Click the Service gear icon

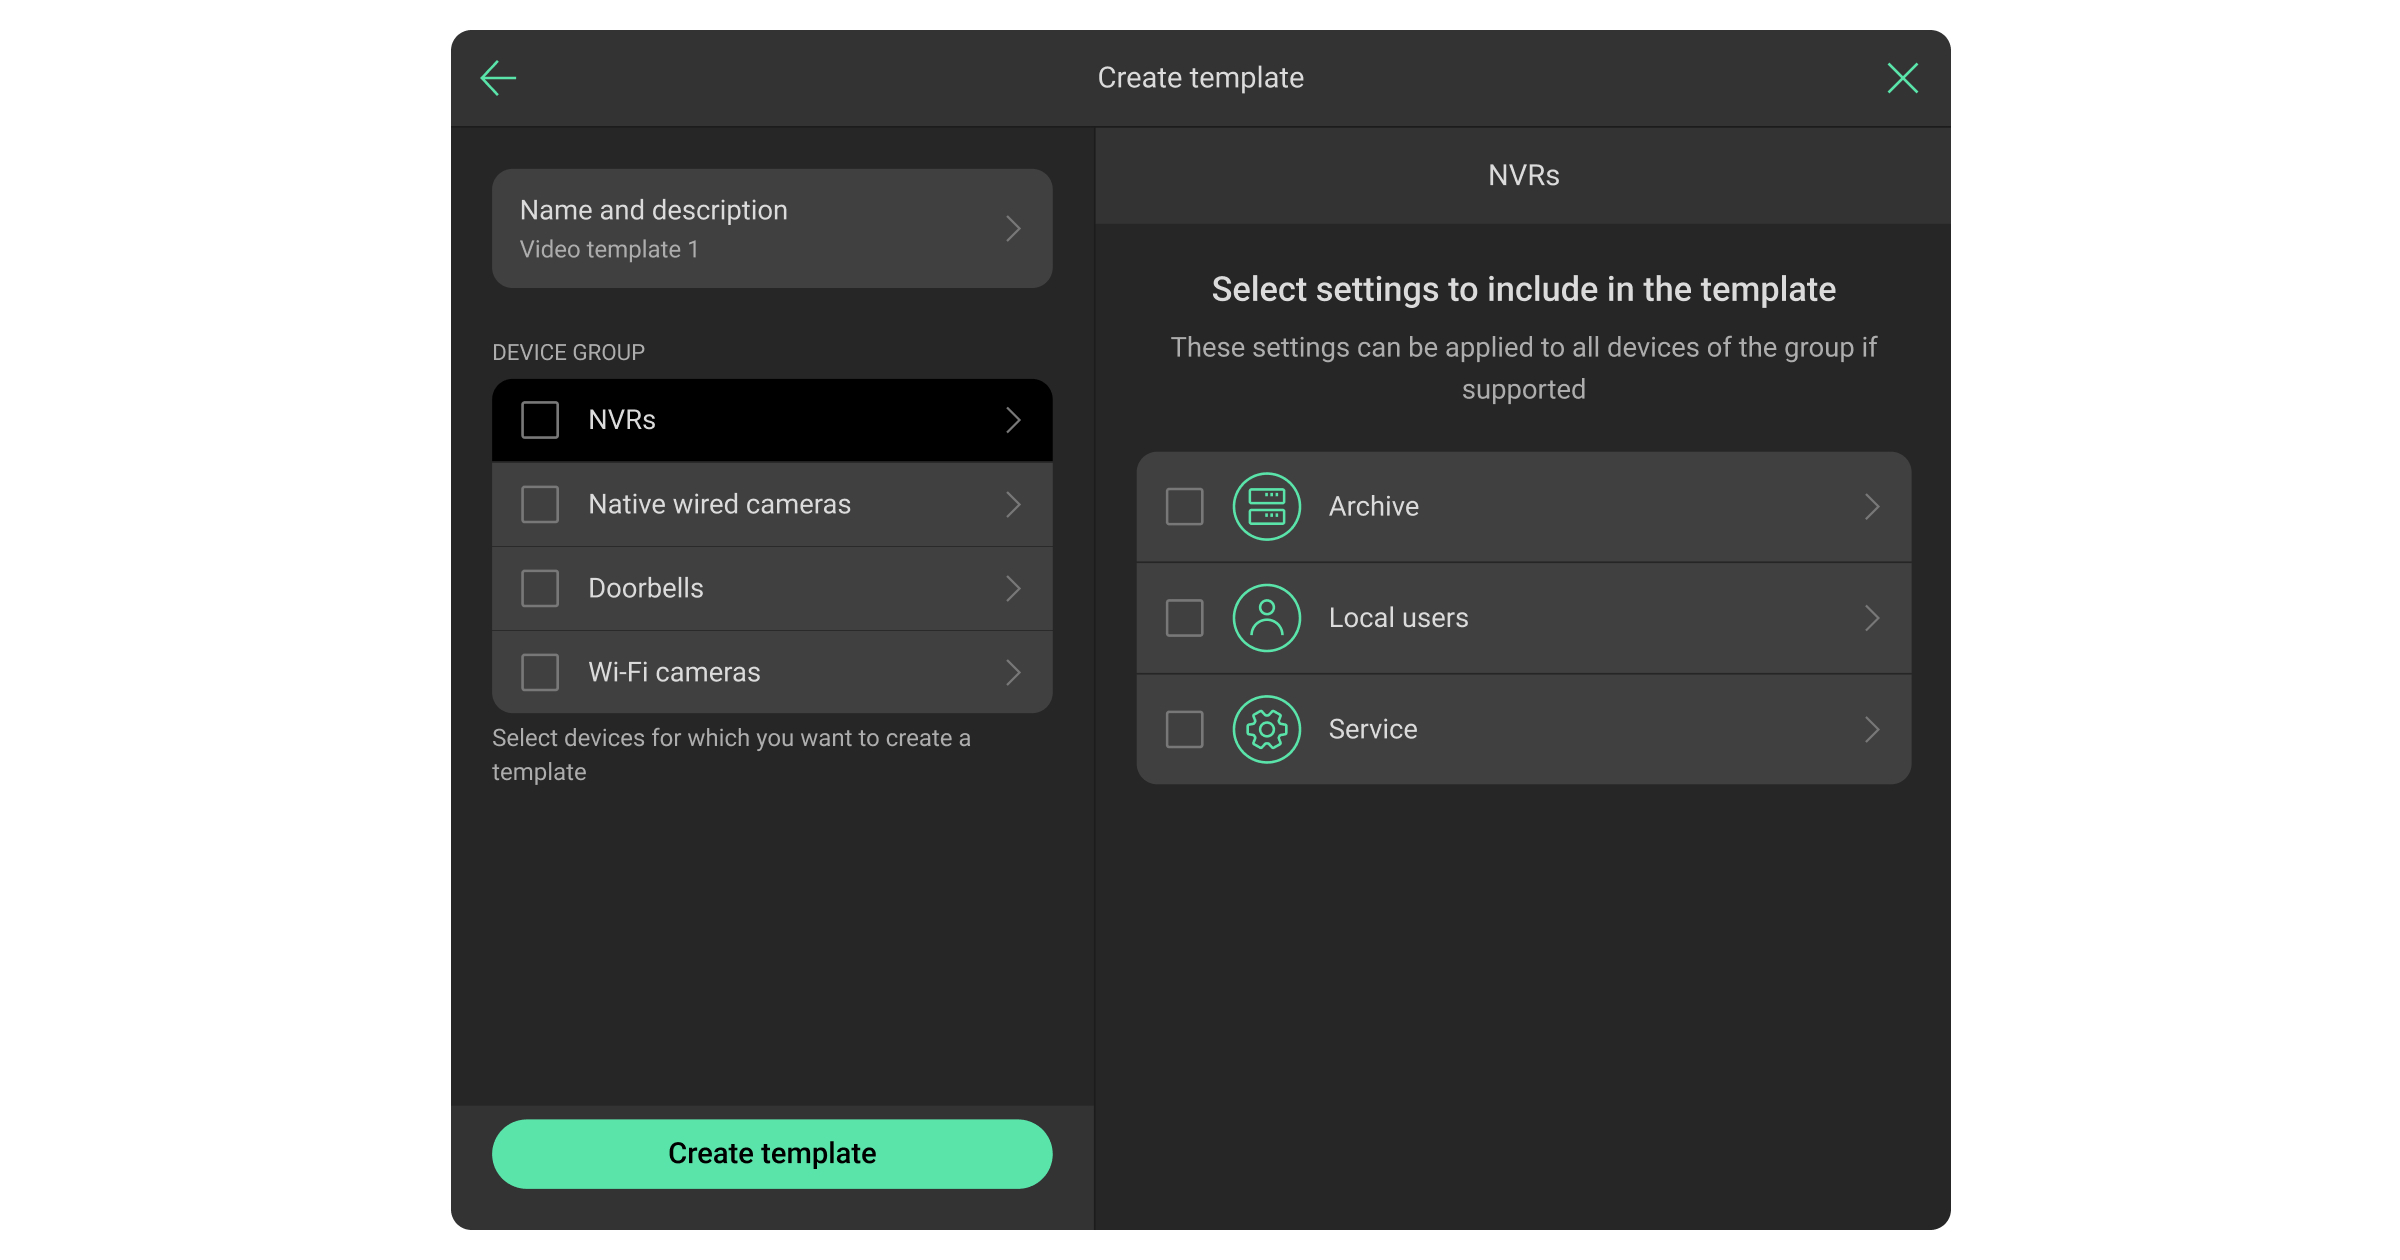click(1266, 730)
